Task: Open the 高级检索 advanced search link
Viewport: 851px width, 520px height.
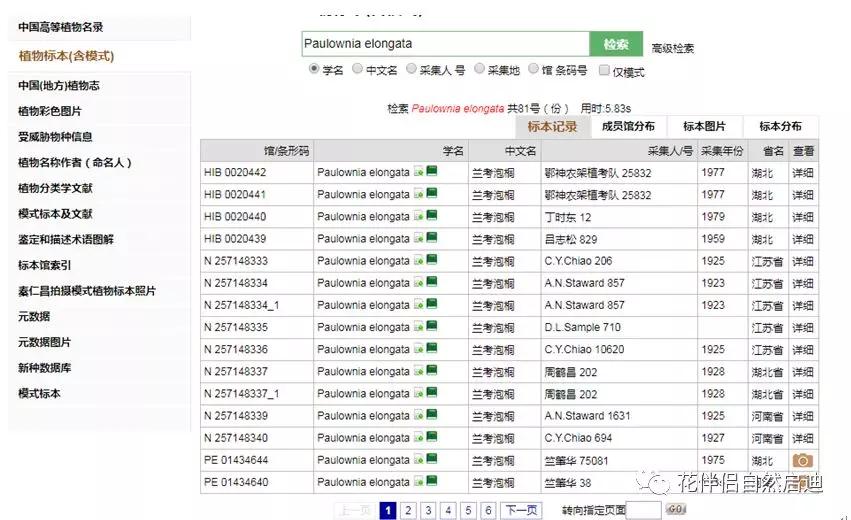Action: coord(673,48)
